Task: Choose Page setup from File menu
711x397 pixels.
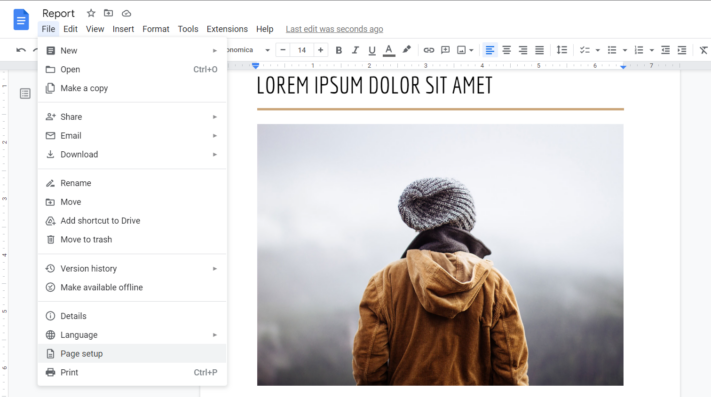Action: click(x=132, y=353)
